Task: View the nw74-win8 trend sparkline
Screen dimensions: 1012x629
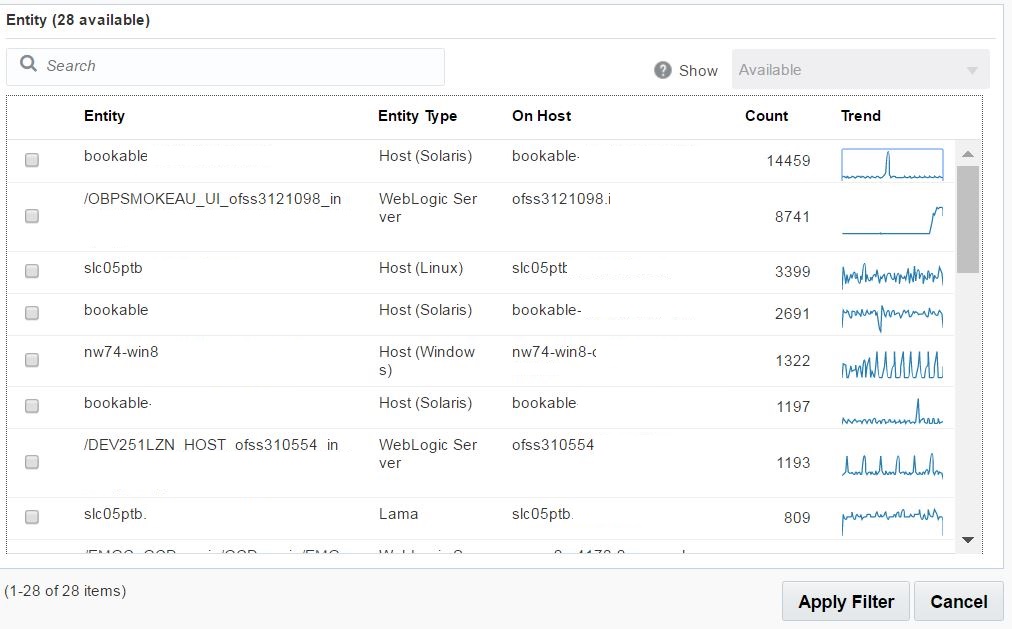Action: coord(892,364)
